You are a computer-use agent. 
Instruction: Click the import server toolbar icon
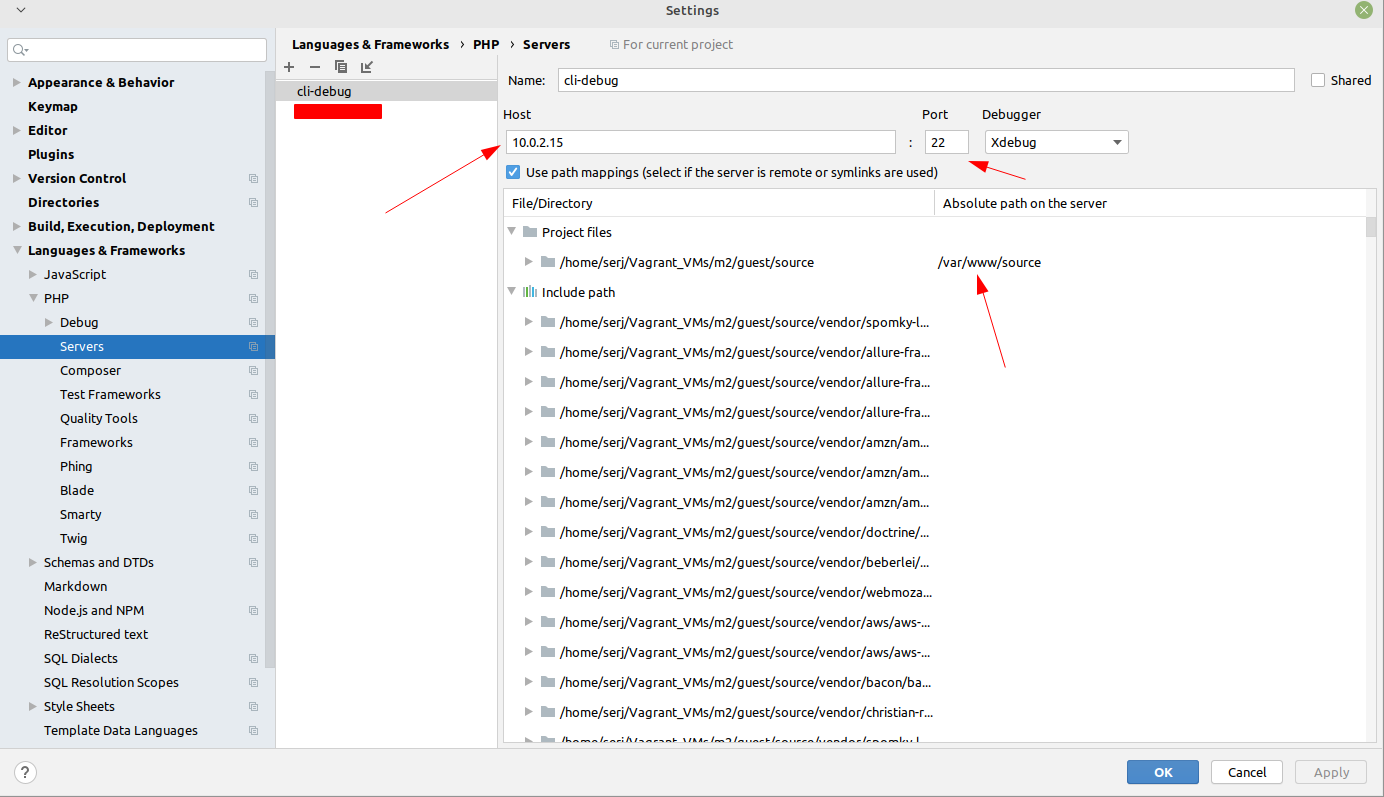coord(367,67)
